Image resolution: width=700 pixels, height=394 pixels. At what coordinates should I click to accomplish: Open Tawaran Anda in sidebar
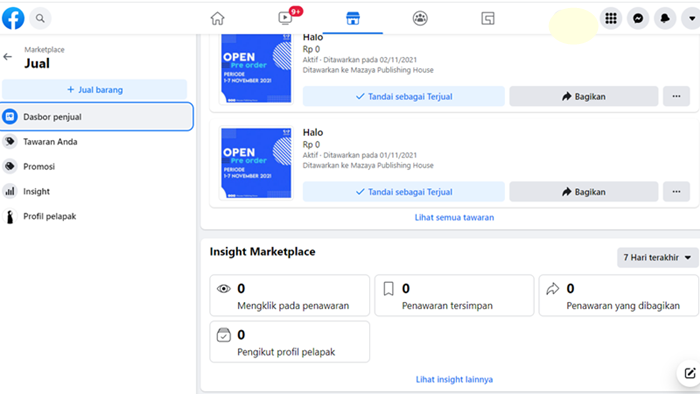coord(96,141)
